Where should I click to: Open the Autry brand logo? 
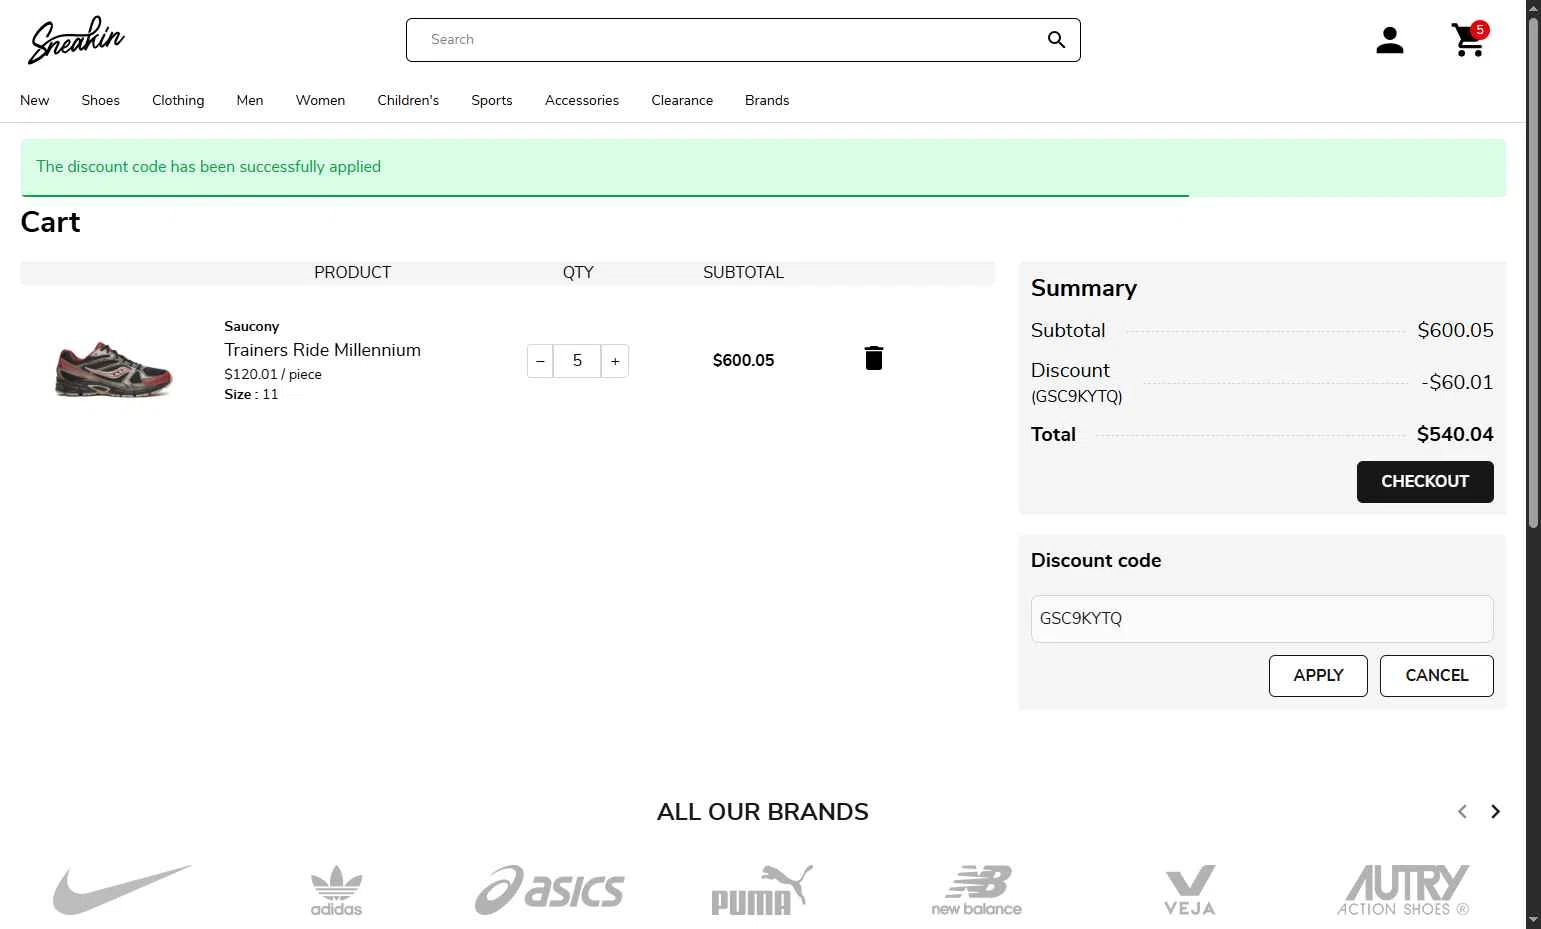pos(1404,890)
